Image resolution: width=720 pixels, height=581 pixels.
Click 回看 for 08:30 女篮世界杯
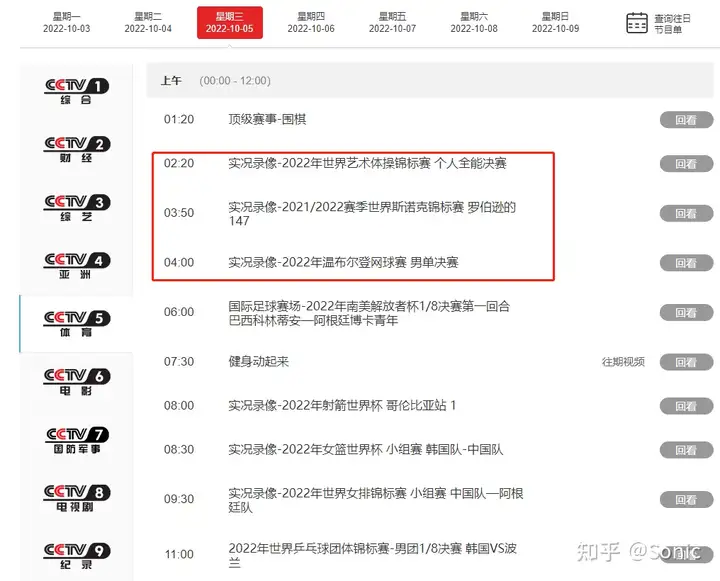[x=686, y=450]
